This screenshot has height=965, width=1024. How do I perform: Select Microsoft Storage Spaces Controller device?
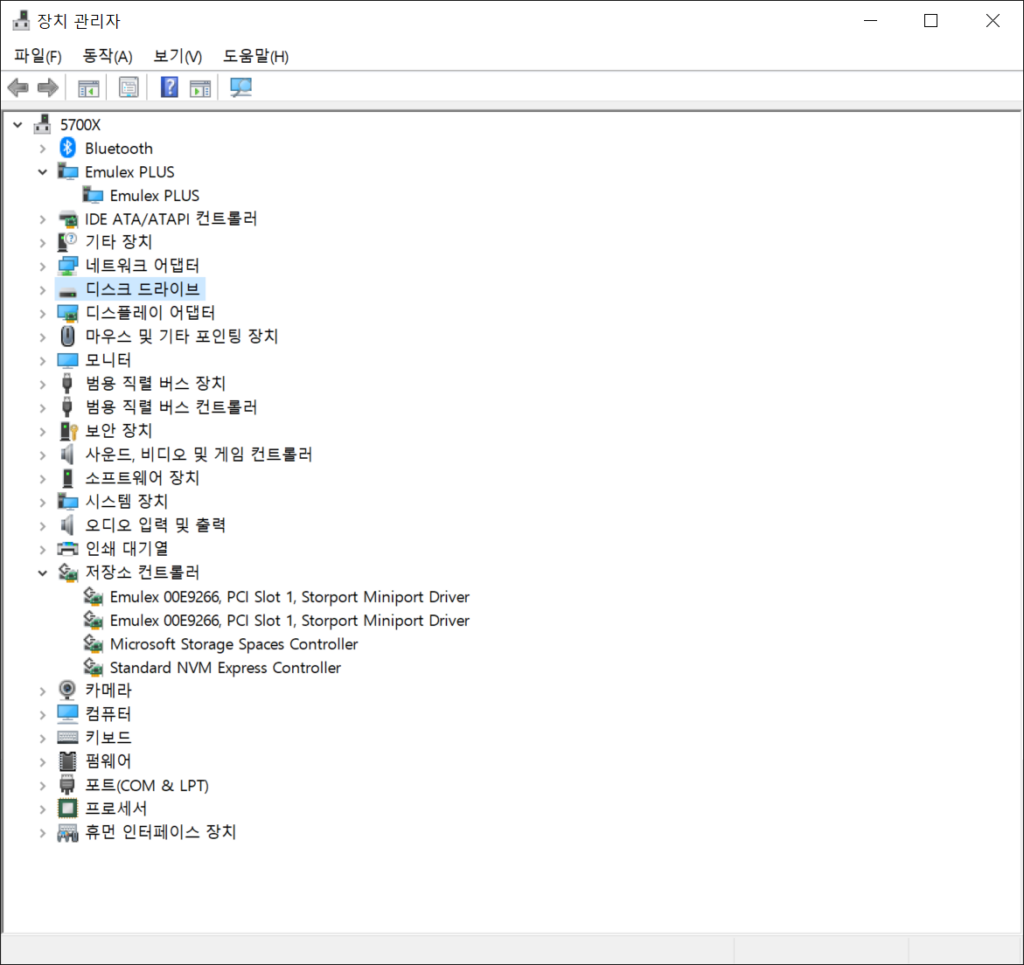pos(233,644)
